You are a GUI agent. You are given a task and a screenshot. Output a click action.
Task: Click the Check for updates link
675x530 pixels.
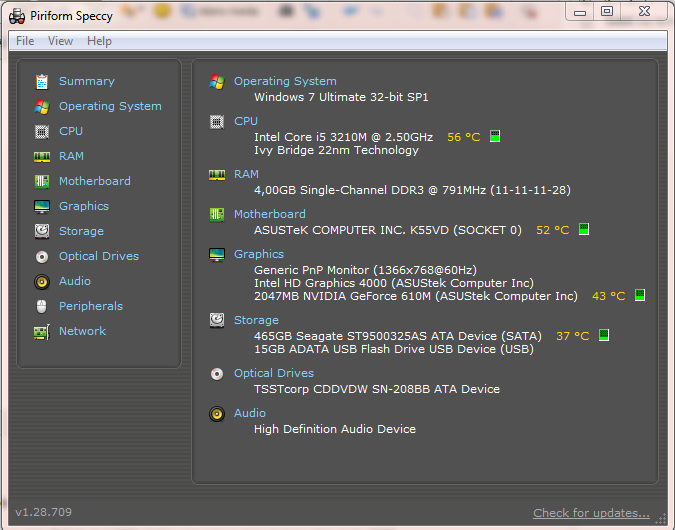591,513
